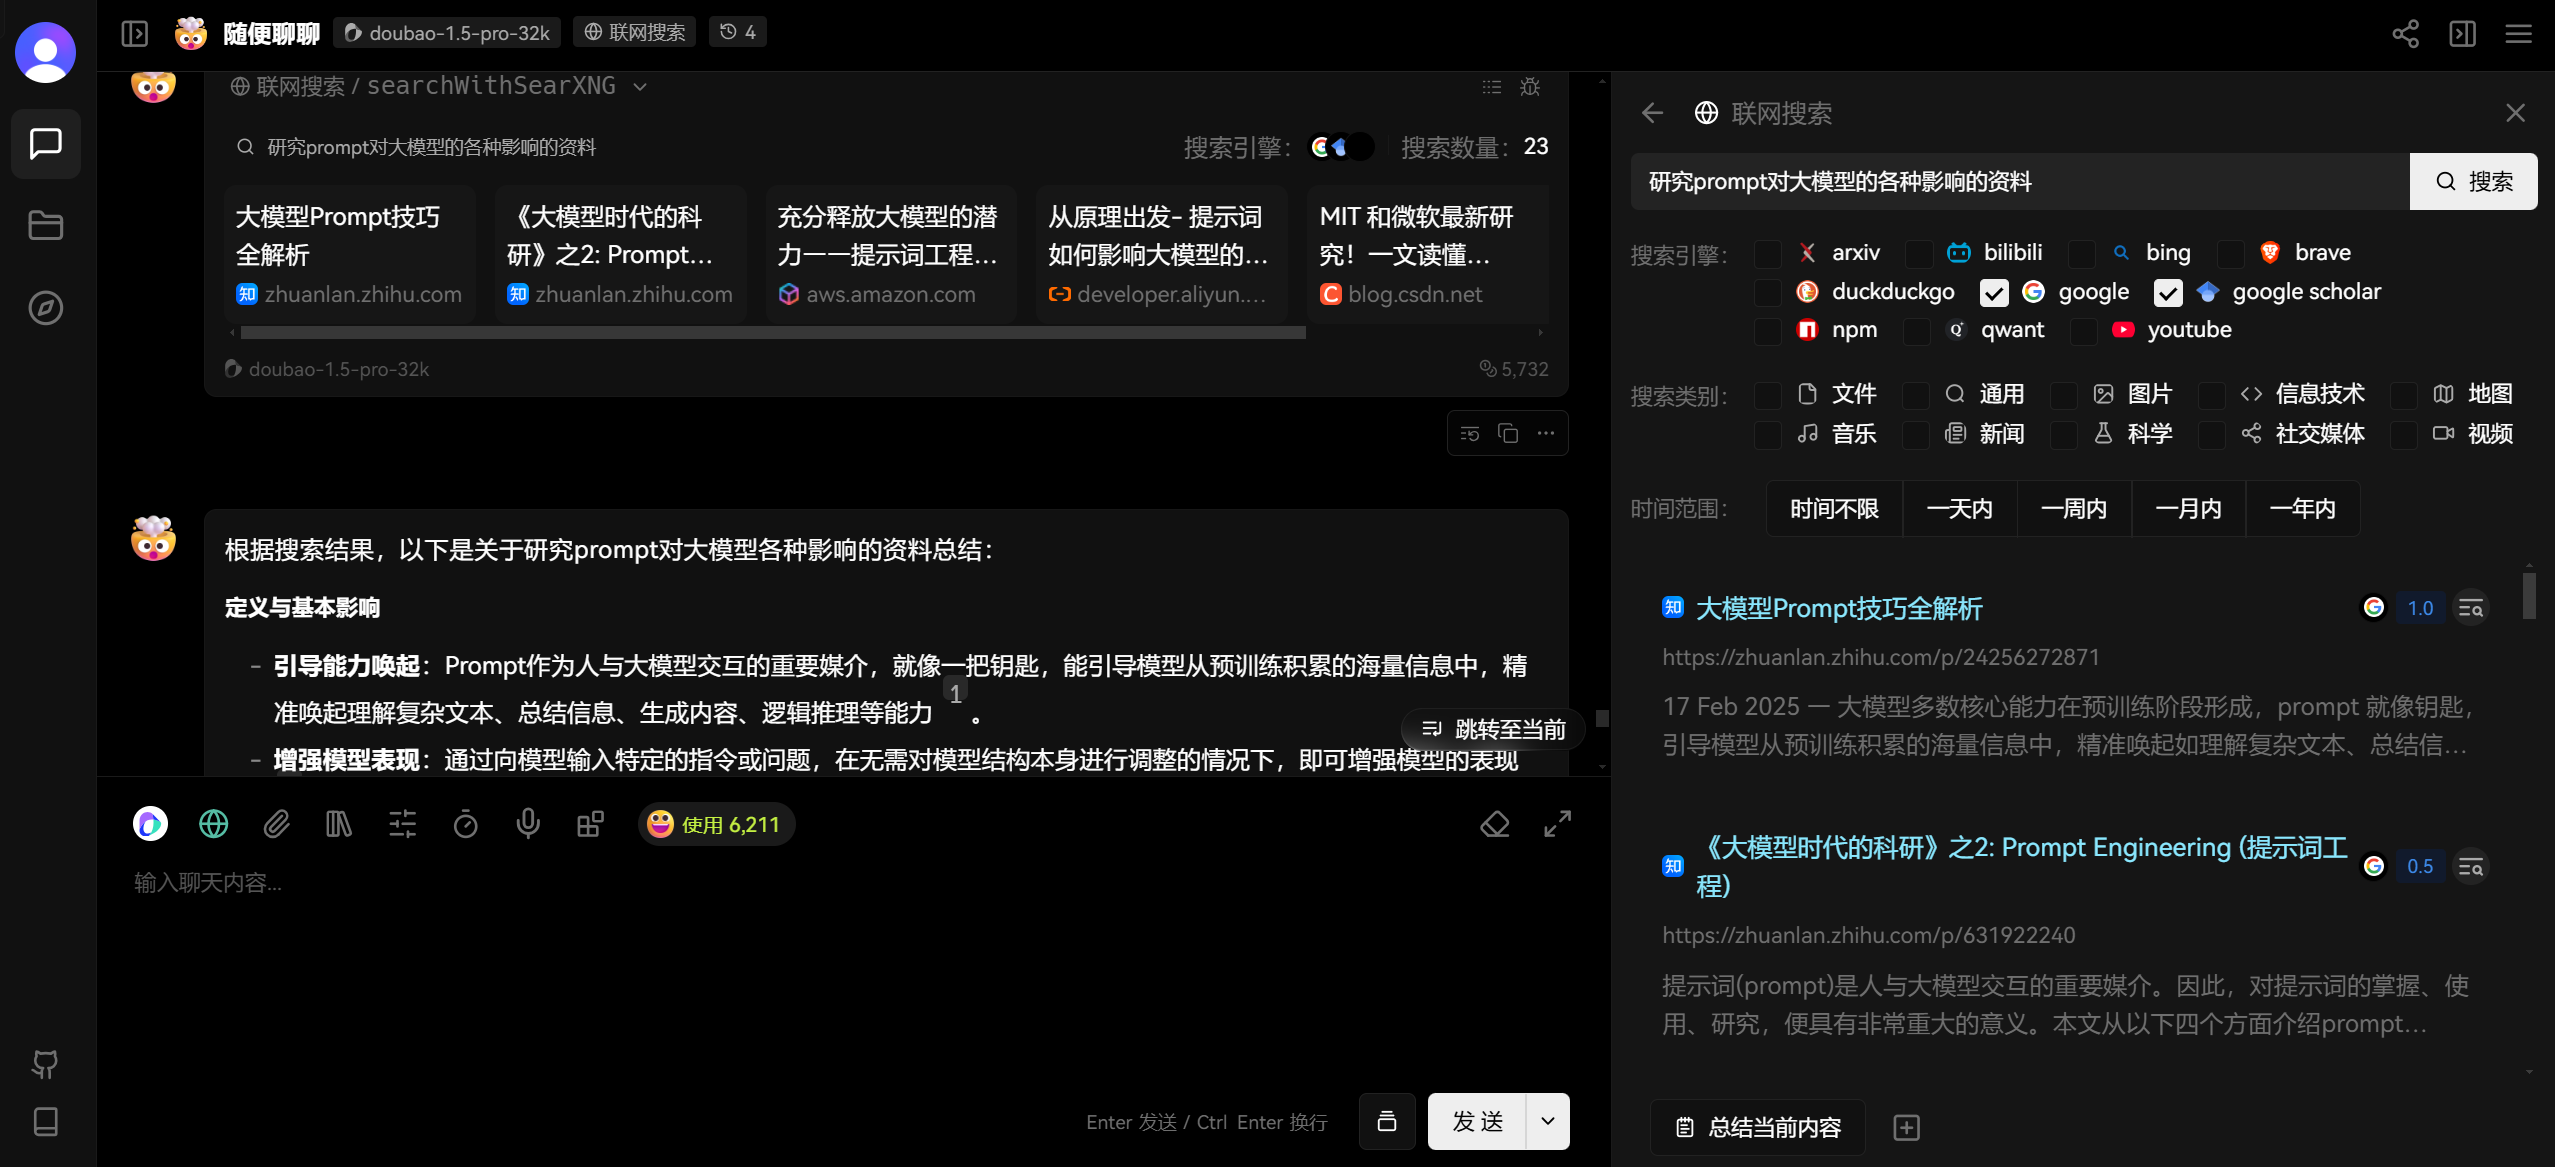This screenshot has width=2555, height=1167.
Task: Select 一年内 time range
Action: (x=2303, y=509)
